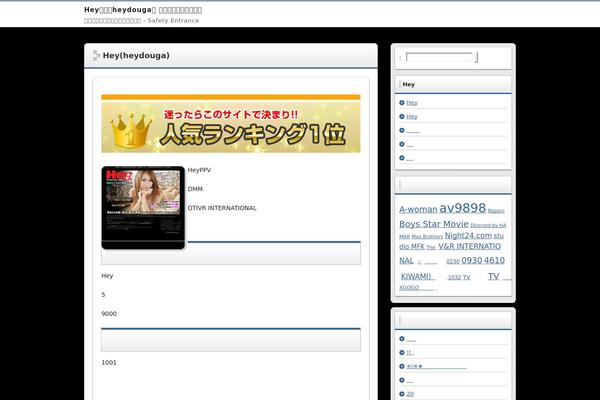Open the KIWAMI) tag link
600x400 pixels.
pos(416,276)
